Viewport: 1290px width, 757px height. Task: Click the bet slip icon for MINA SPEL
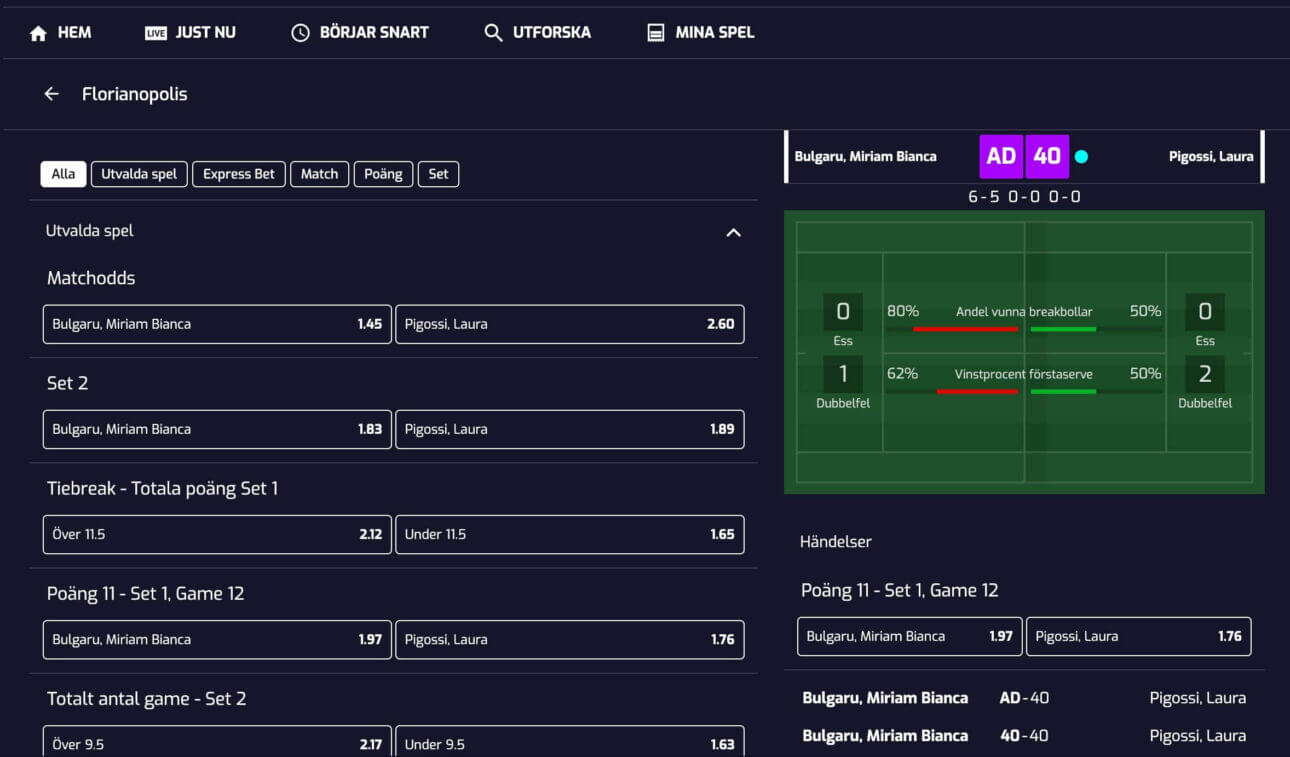click(656, 33)
